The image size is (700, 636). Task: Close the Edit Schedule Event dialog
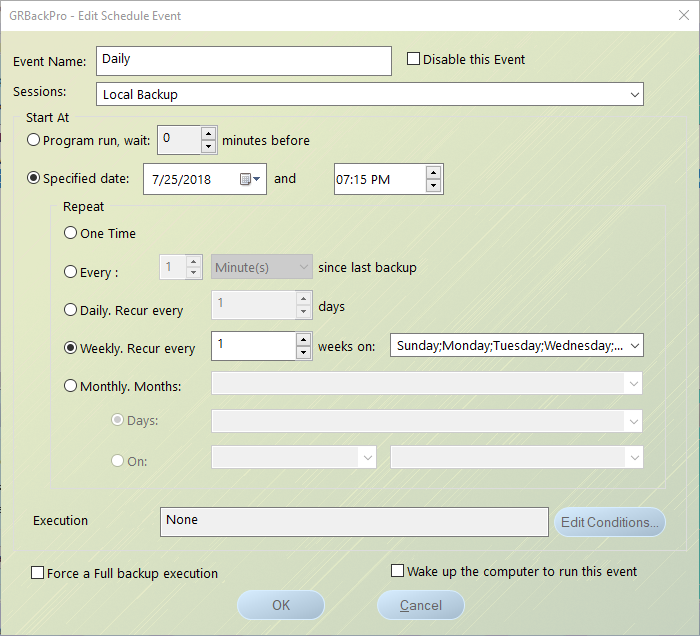[683, 15]
